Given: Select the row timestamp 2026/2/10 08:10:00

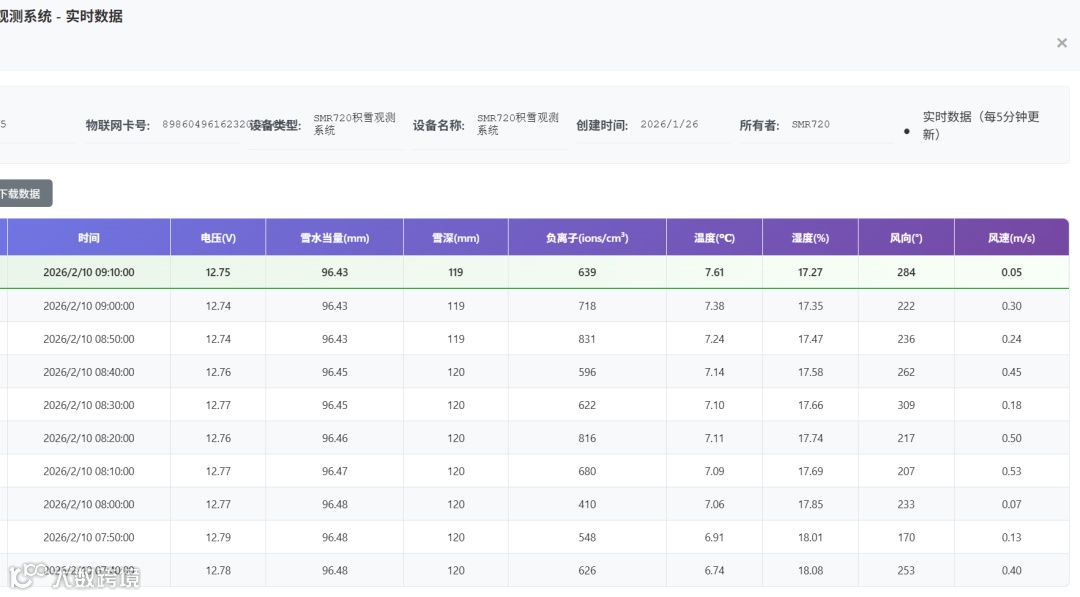Looking at the screenshot, I should coord(89,471).
